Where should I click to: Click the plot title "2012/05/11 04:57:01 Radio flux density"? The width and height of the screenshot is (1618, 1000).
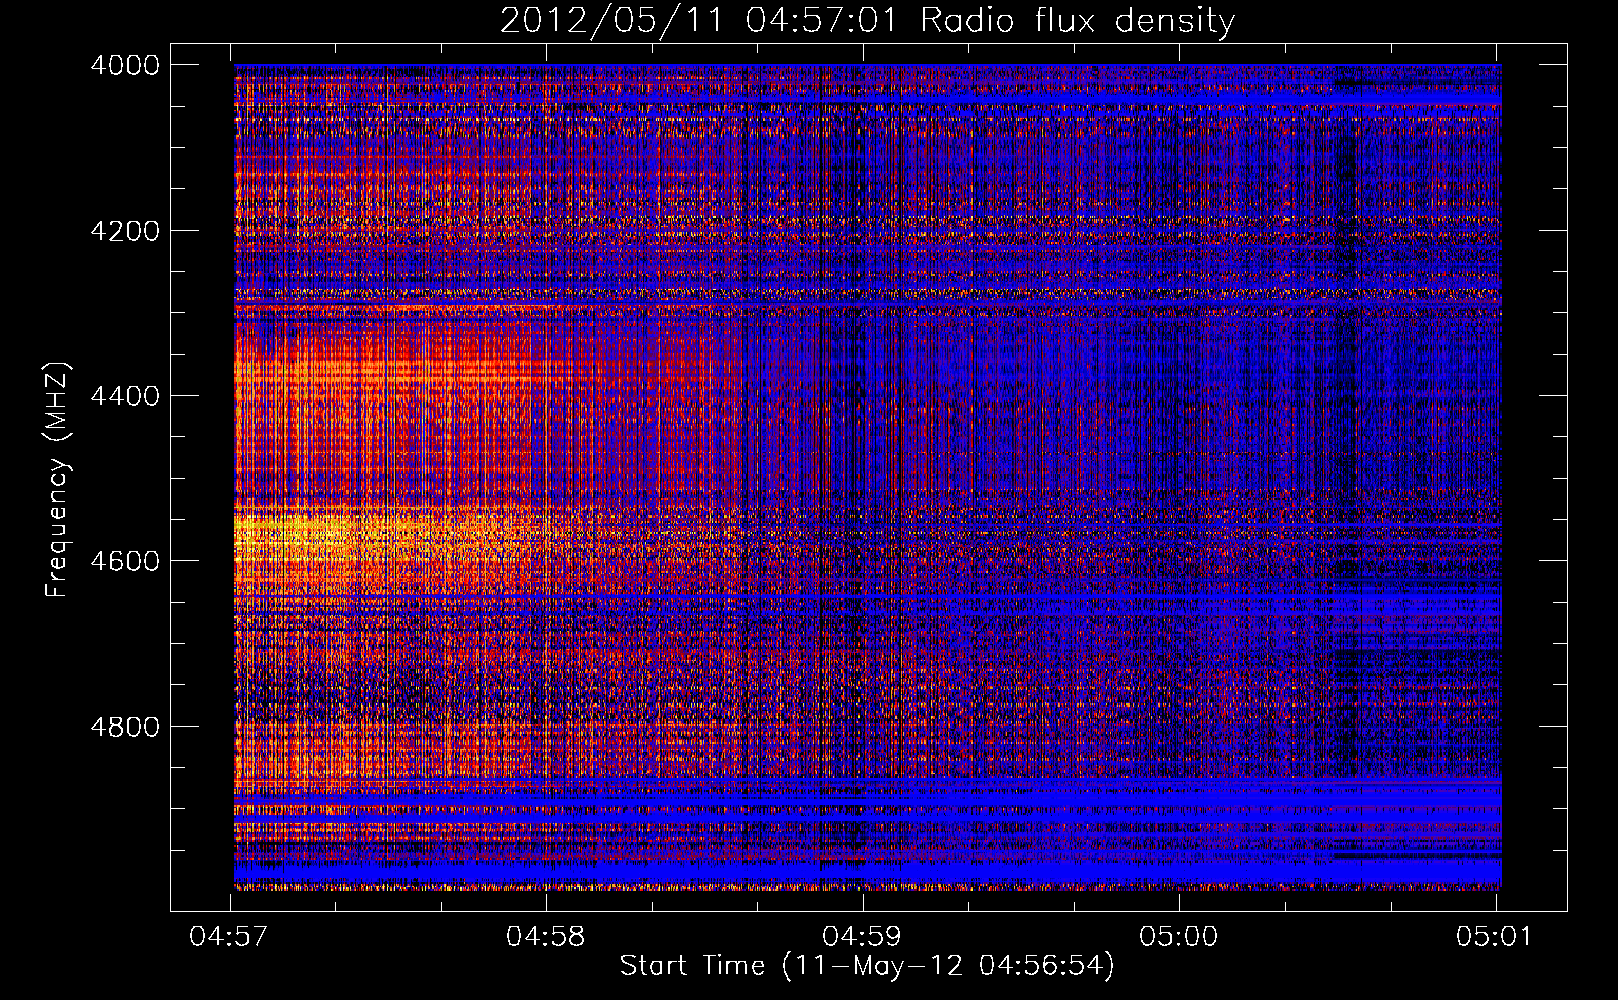click(x=867, y=20)
